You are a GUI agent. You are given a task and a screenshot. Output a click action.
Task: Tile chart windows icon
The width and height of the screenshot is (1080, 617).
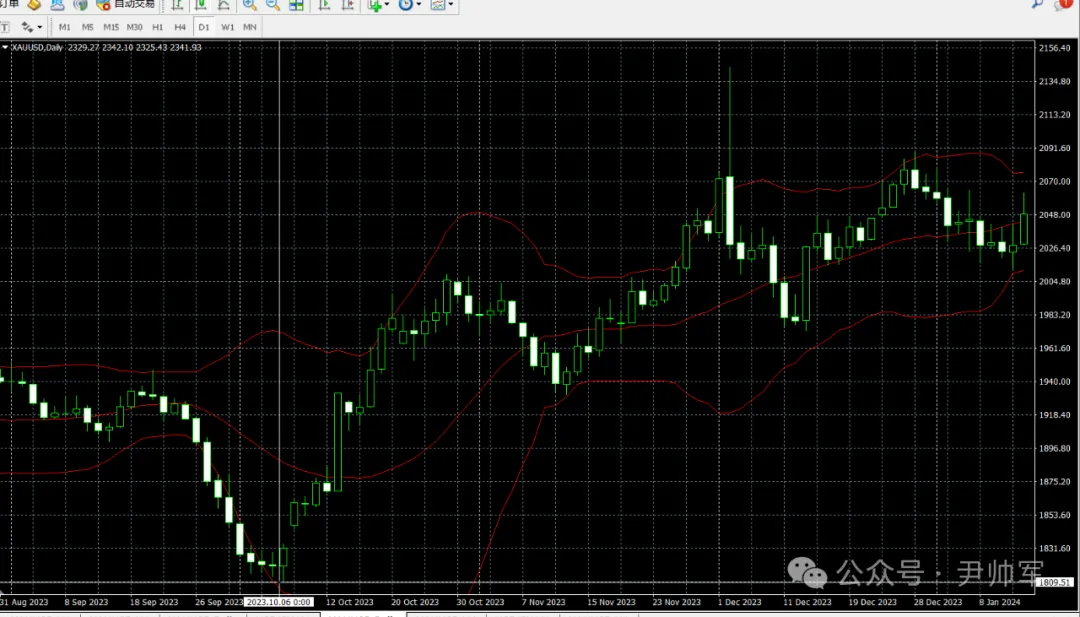(x=297, y=5)
